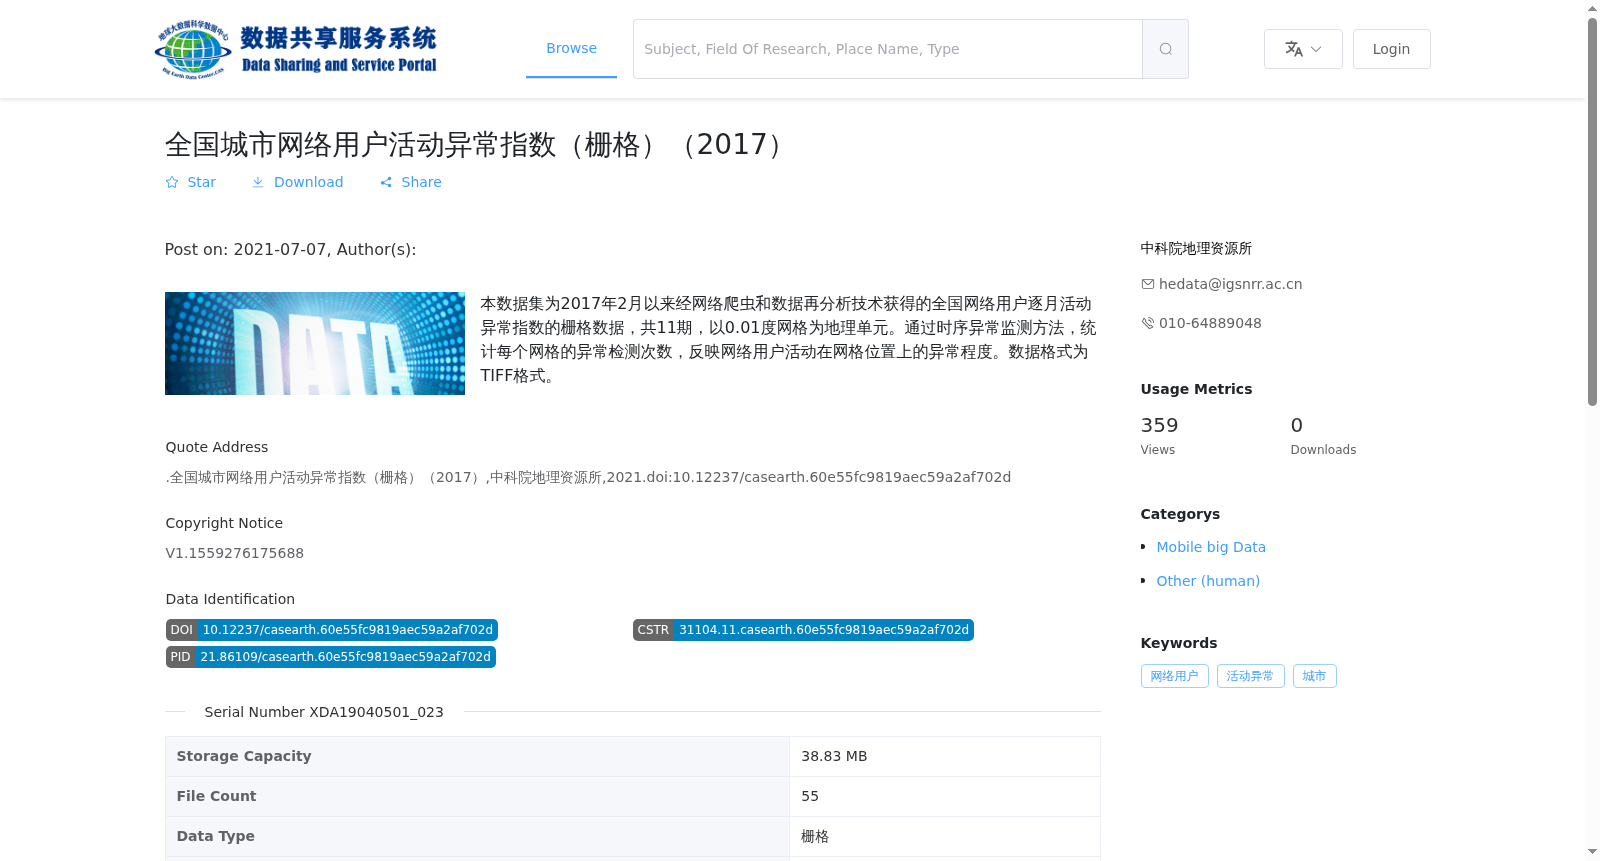Click the 活动异常 keyword tag
1600x861 pixels.
coord(1251,676)
